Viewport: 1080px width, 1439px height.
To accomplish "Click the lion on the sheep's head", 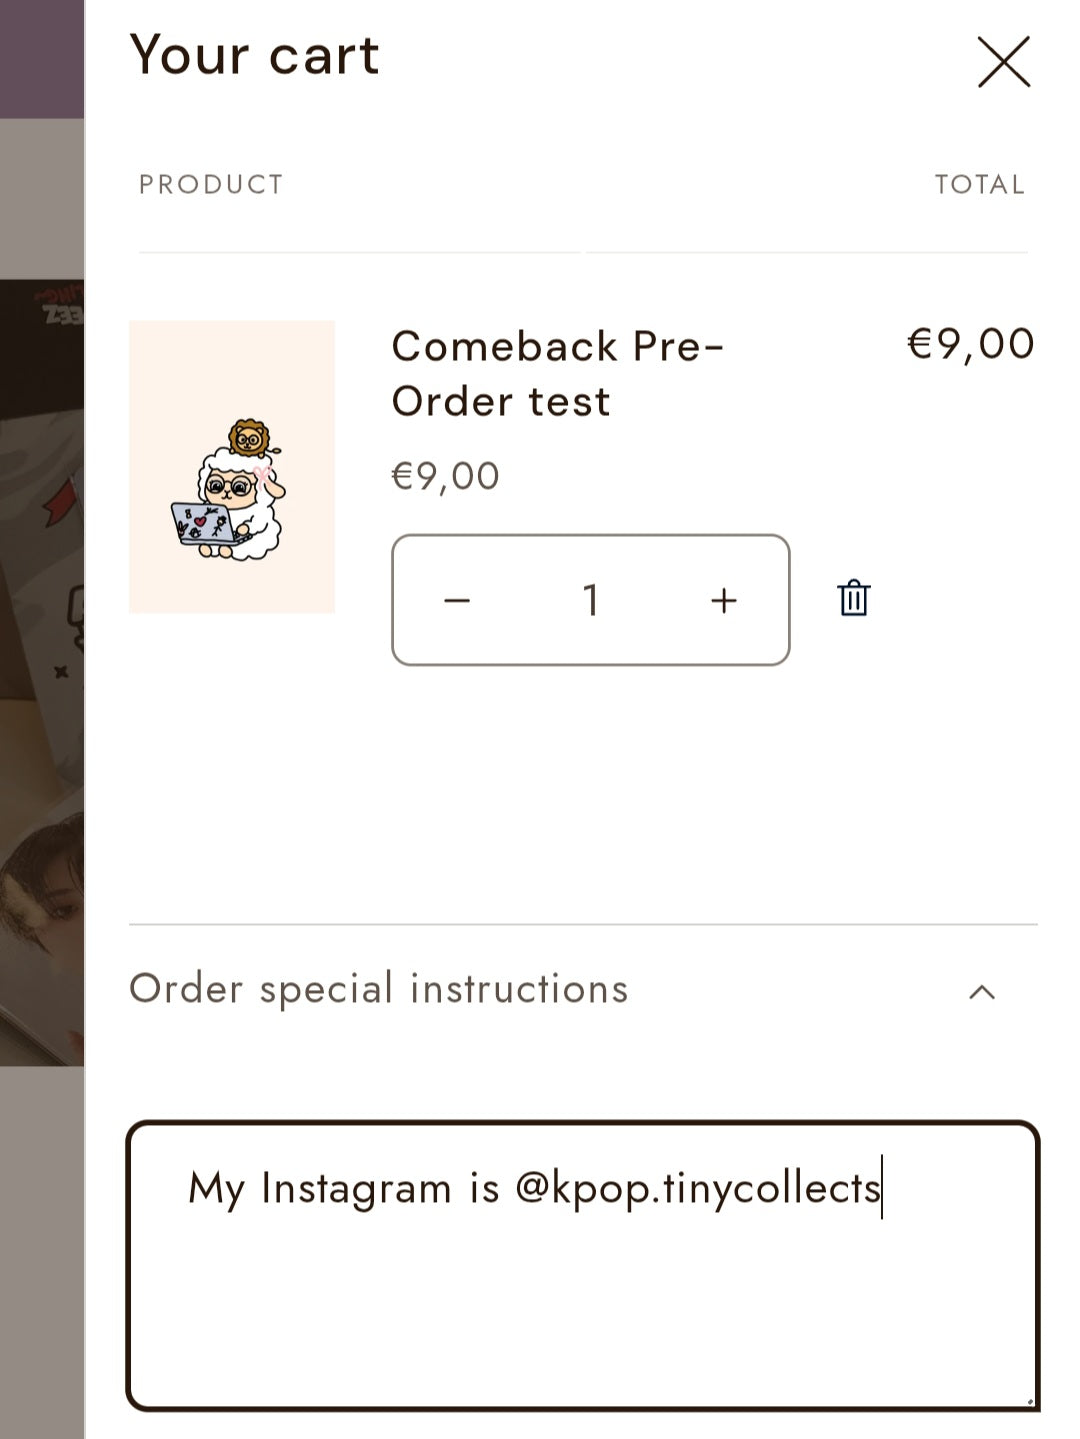I will [x=248, y=438].
